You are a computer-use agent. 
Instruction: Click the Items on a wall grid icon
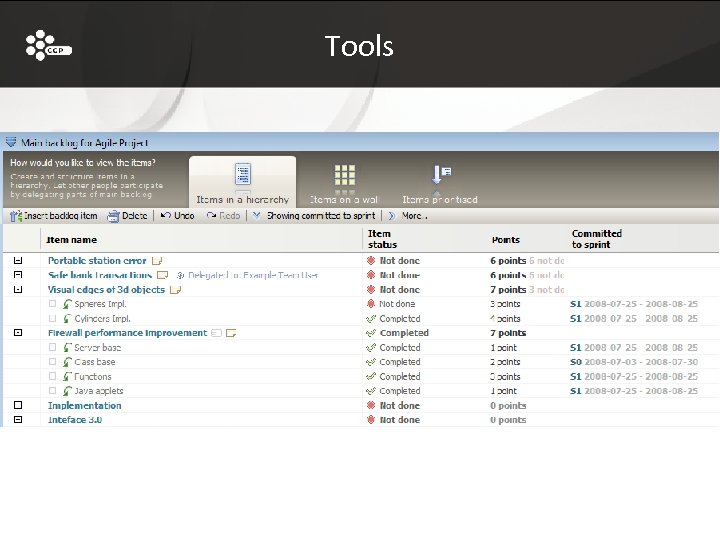(344, 175)
